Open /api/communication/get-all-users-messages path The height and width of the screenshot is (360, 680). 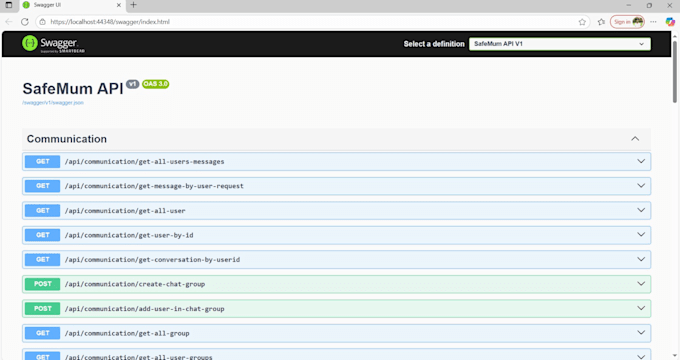[x=144, y=161]
